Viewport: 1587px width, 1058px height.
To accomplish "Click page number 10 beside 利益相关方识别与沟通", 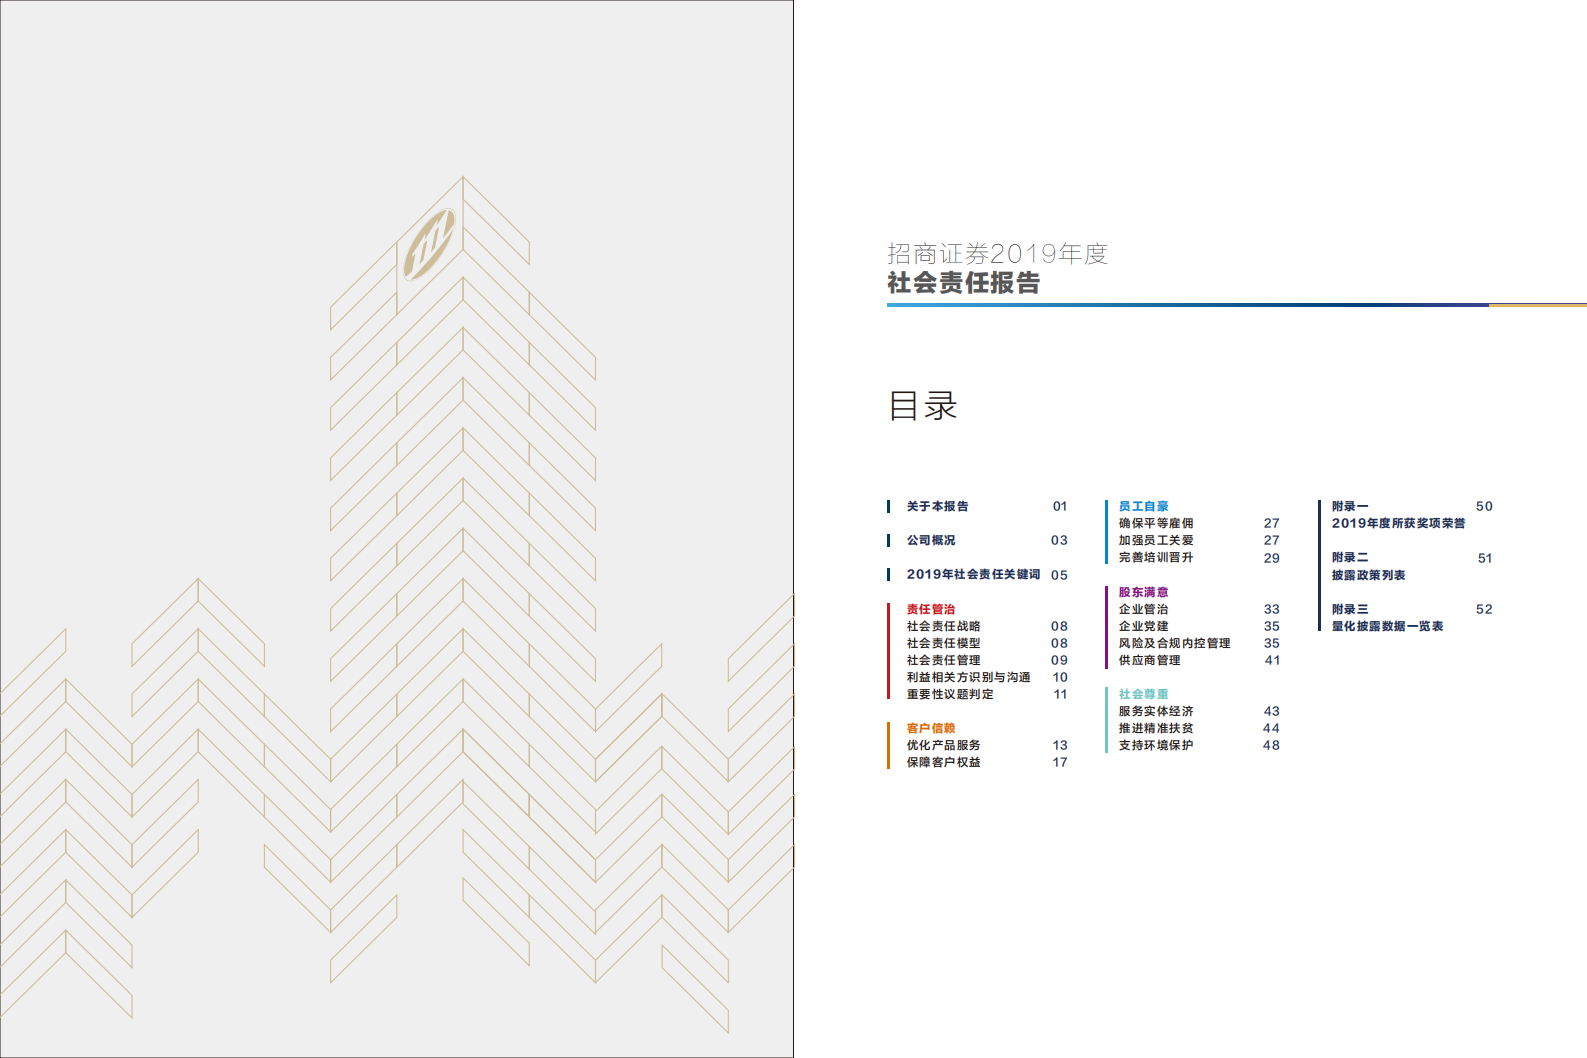I will tap(1060, 677).
